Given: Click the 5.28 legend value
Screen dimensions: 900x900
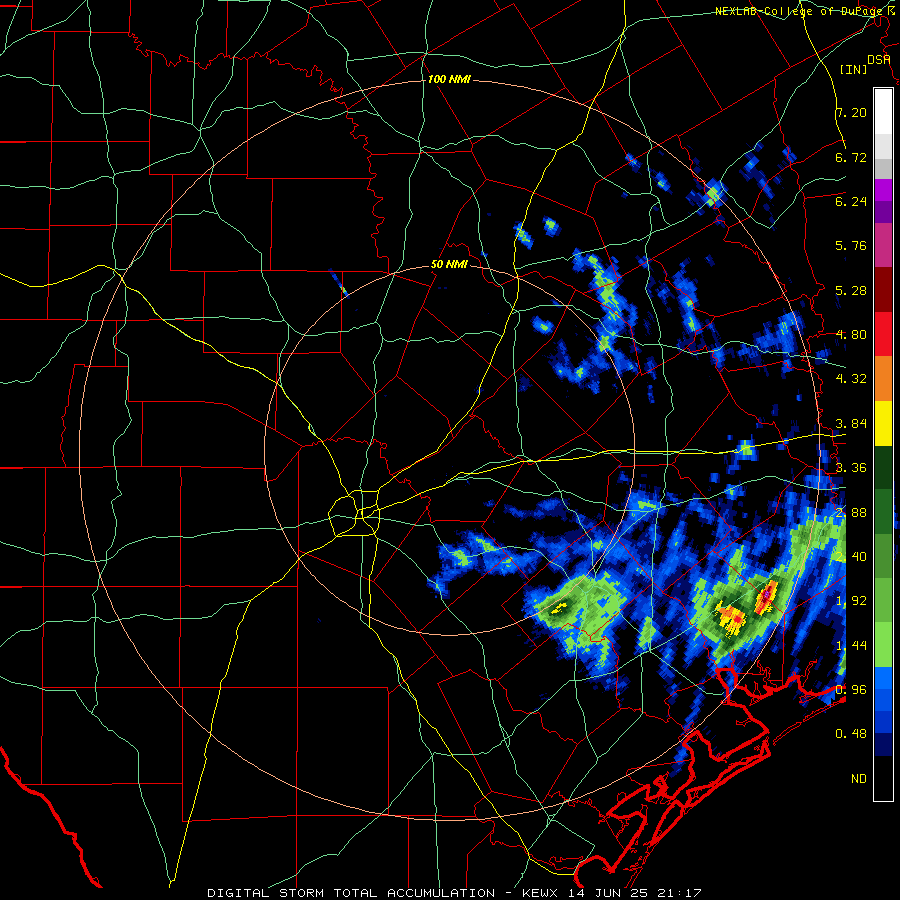Looking at the screenshot, I should pos(851,290).
